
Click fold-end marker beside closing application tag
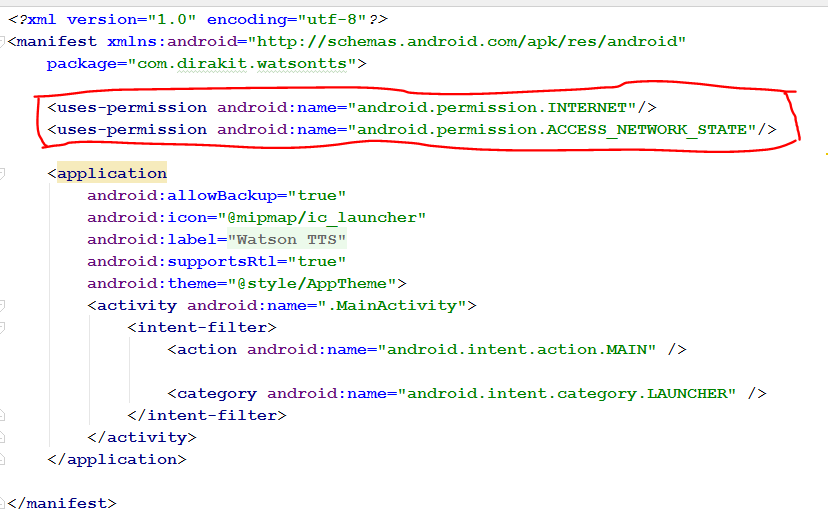click(x=3, y=459)
